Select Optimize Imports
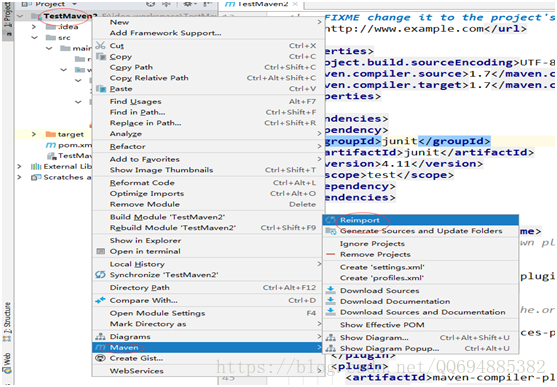This screenshot has width=557, height=387. tap(209, 193)
